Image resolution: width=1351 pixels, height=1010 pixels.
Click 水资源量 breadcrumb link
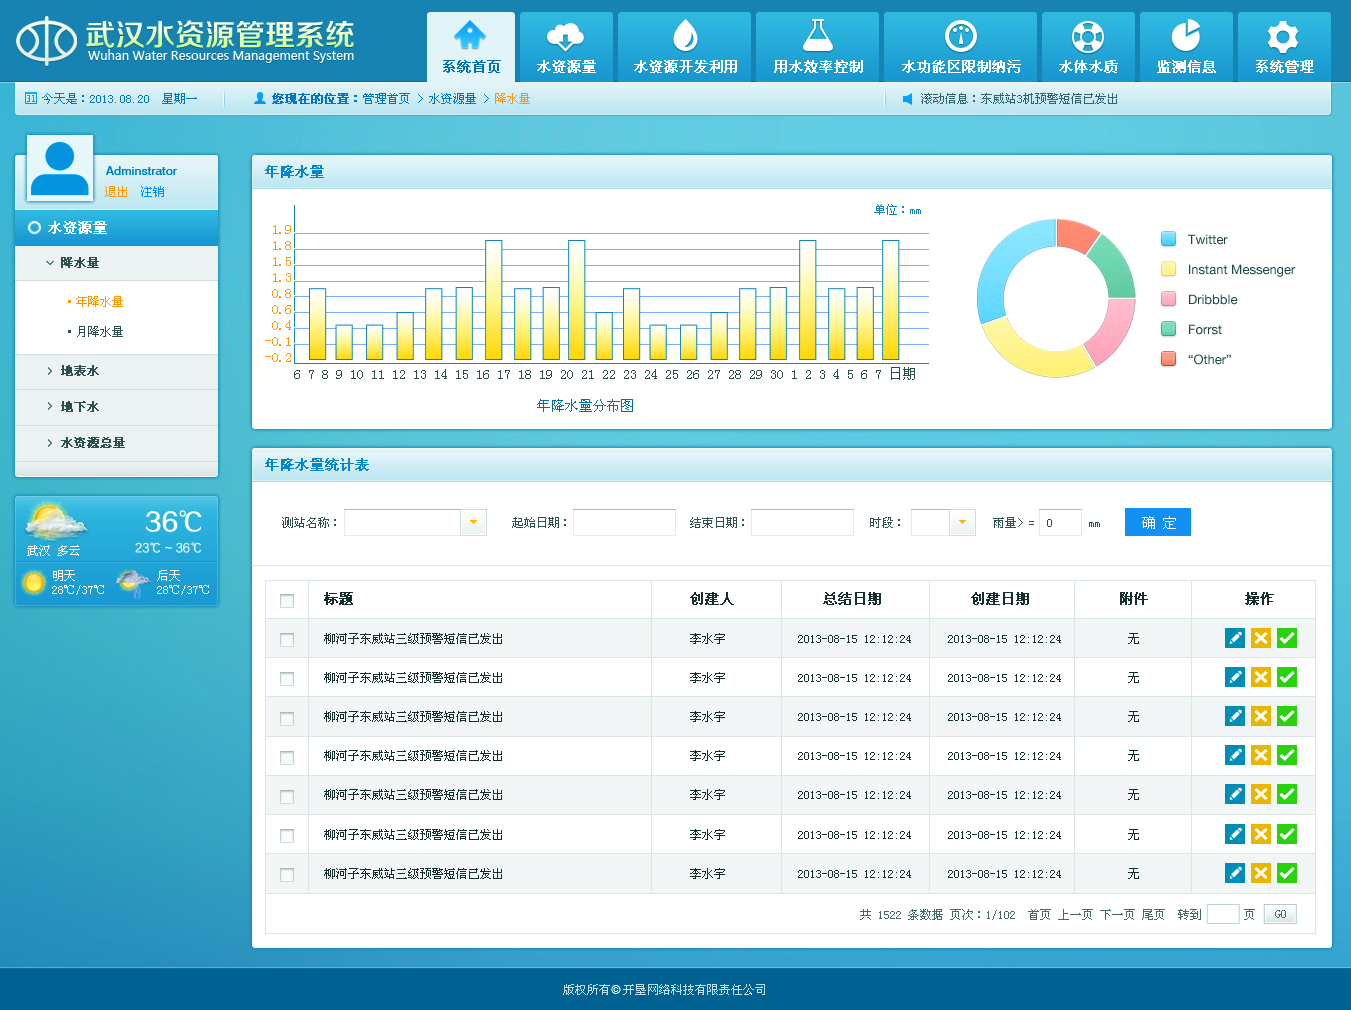pos(452,99)
